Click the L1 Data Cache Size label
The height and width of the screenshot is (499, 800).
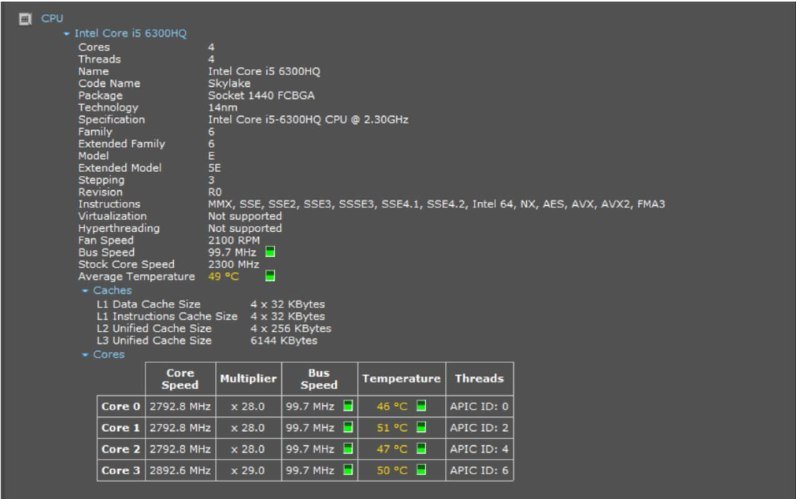pyautogui.click(x=148, y=304)
